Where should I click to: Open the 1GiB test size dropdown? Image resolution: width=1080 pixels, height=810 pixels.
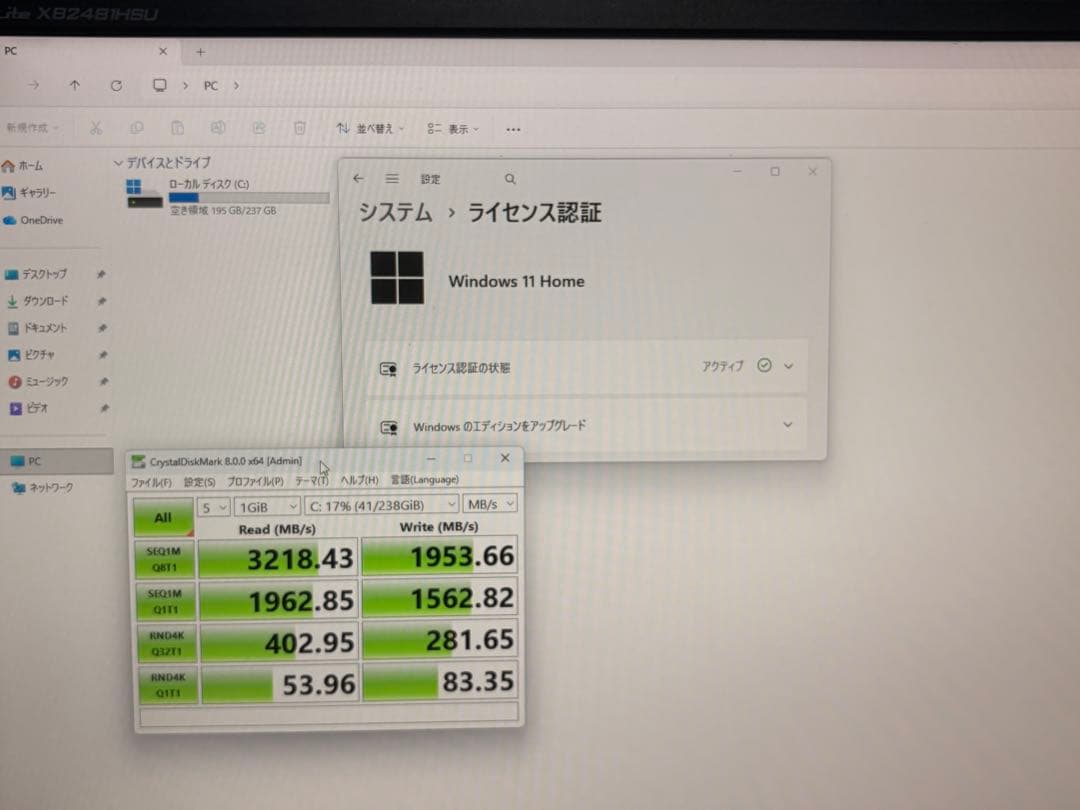click(x=266, y=506)
